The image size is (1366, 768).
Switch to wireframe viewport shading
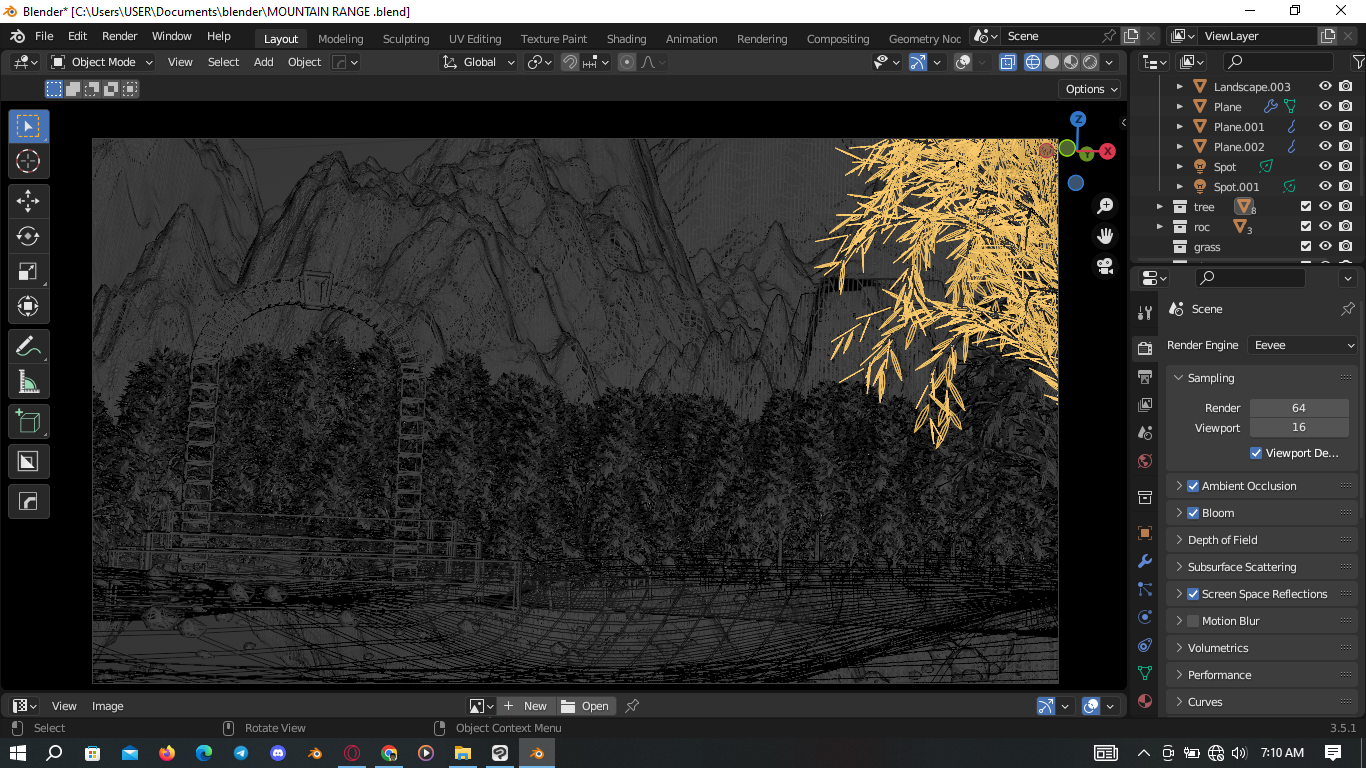(x=1033, y=62)
